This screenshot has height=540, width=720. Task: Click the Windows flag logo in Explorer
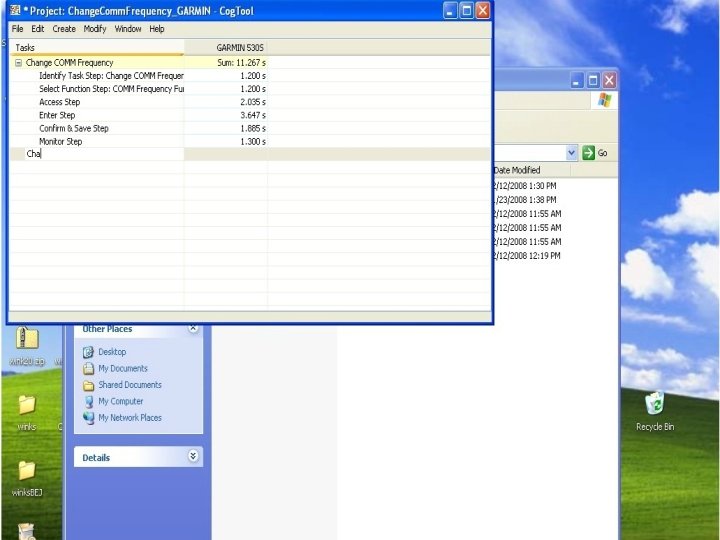coord(604,100)
